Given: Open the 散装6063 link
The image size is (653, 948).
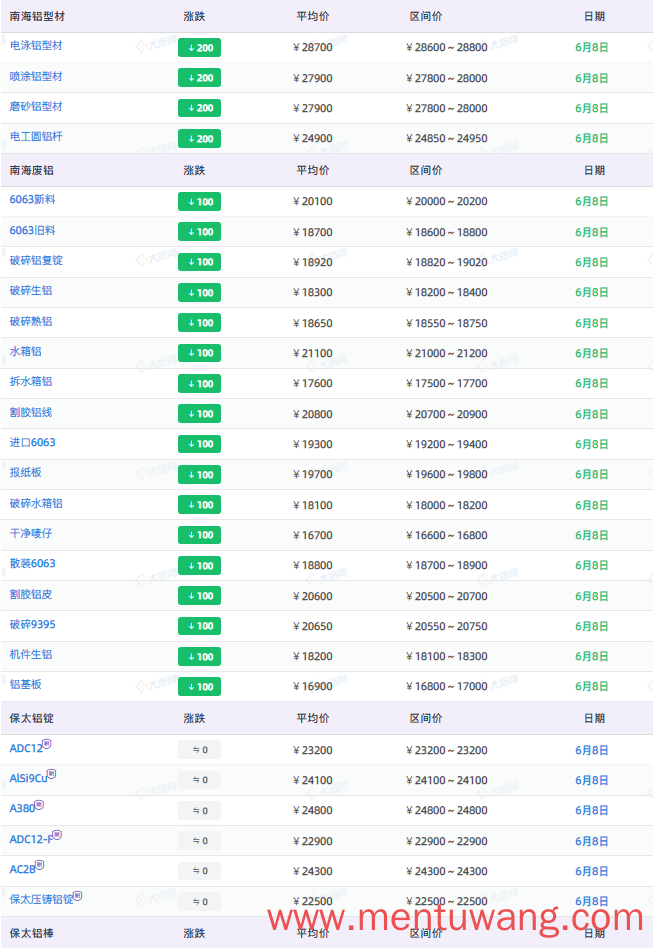Looking at the screenshot, I should 33,563.
